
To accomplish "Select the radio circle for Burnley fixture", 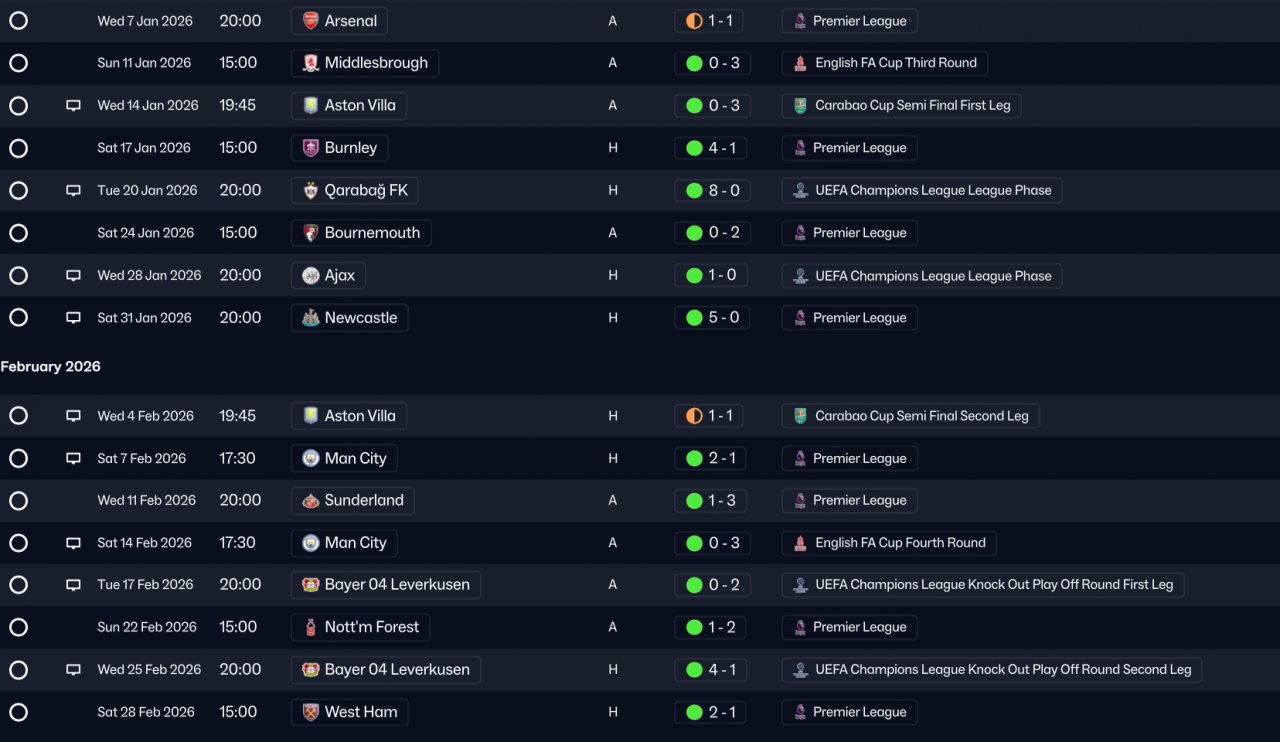I will tap(18, 148).
